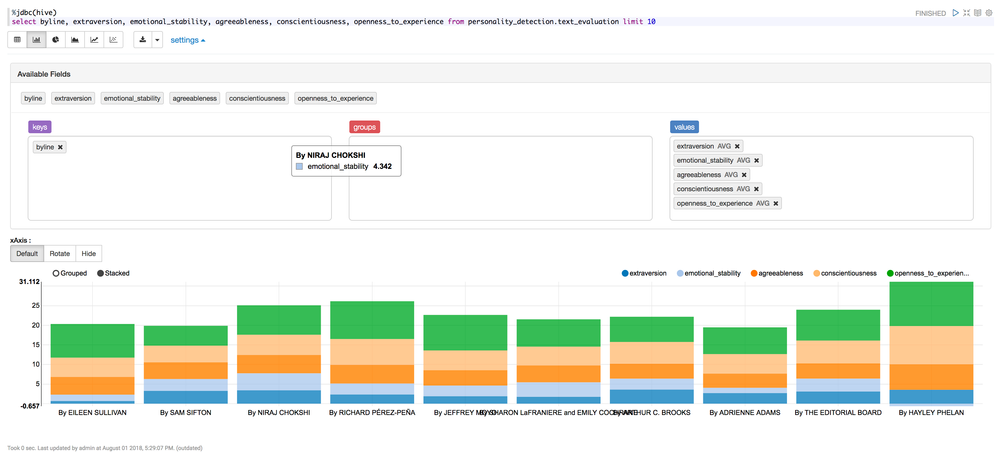998x456 pixels.
Task: Set xAxis labels to Rotate
Action: [x=60, y=254]
